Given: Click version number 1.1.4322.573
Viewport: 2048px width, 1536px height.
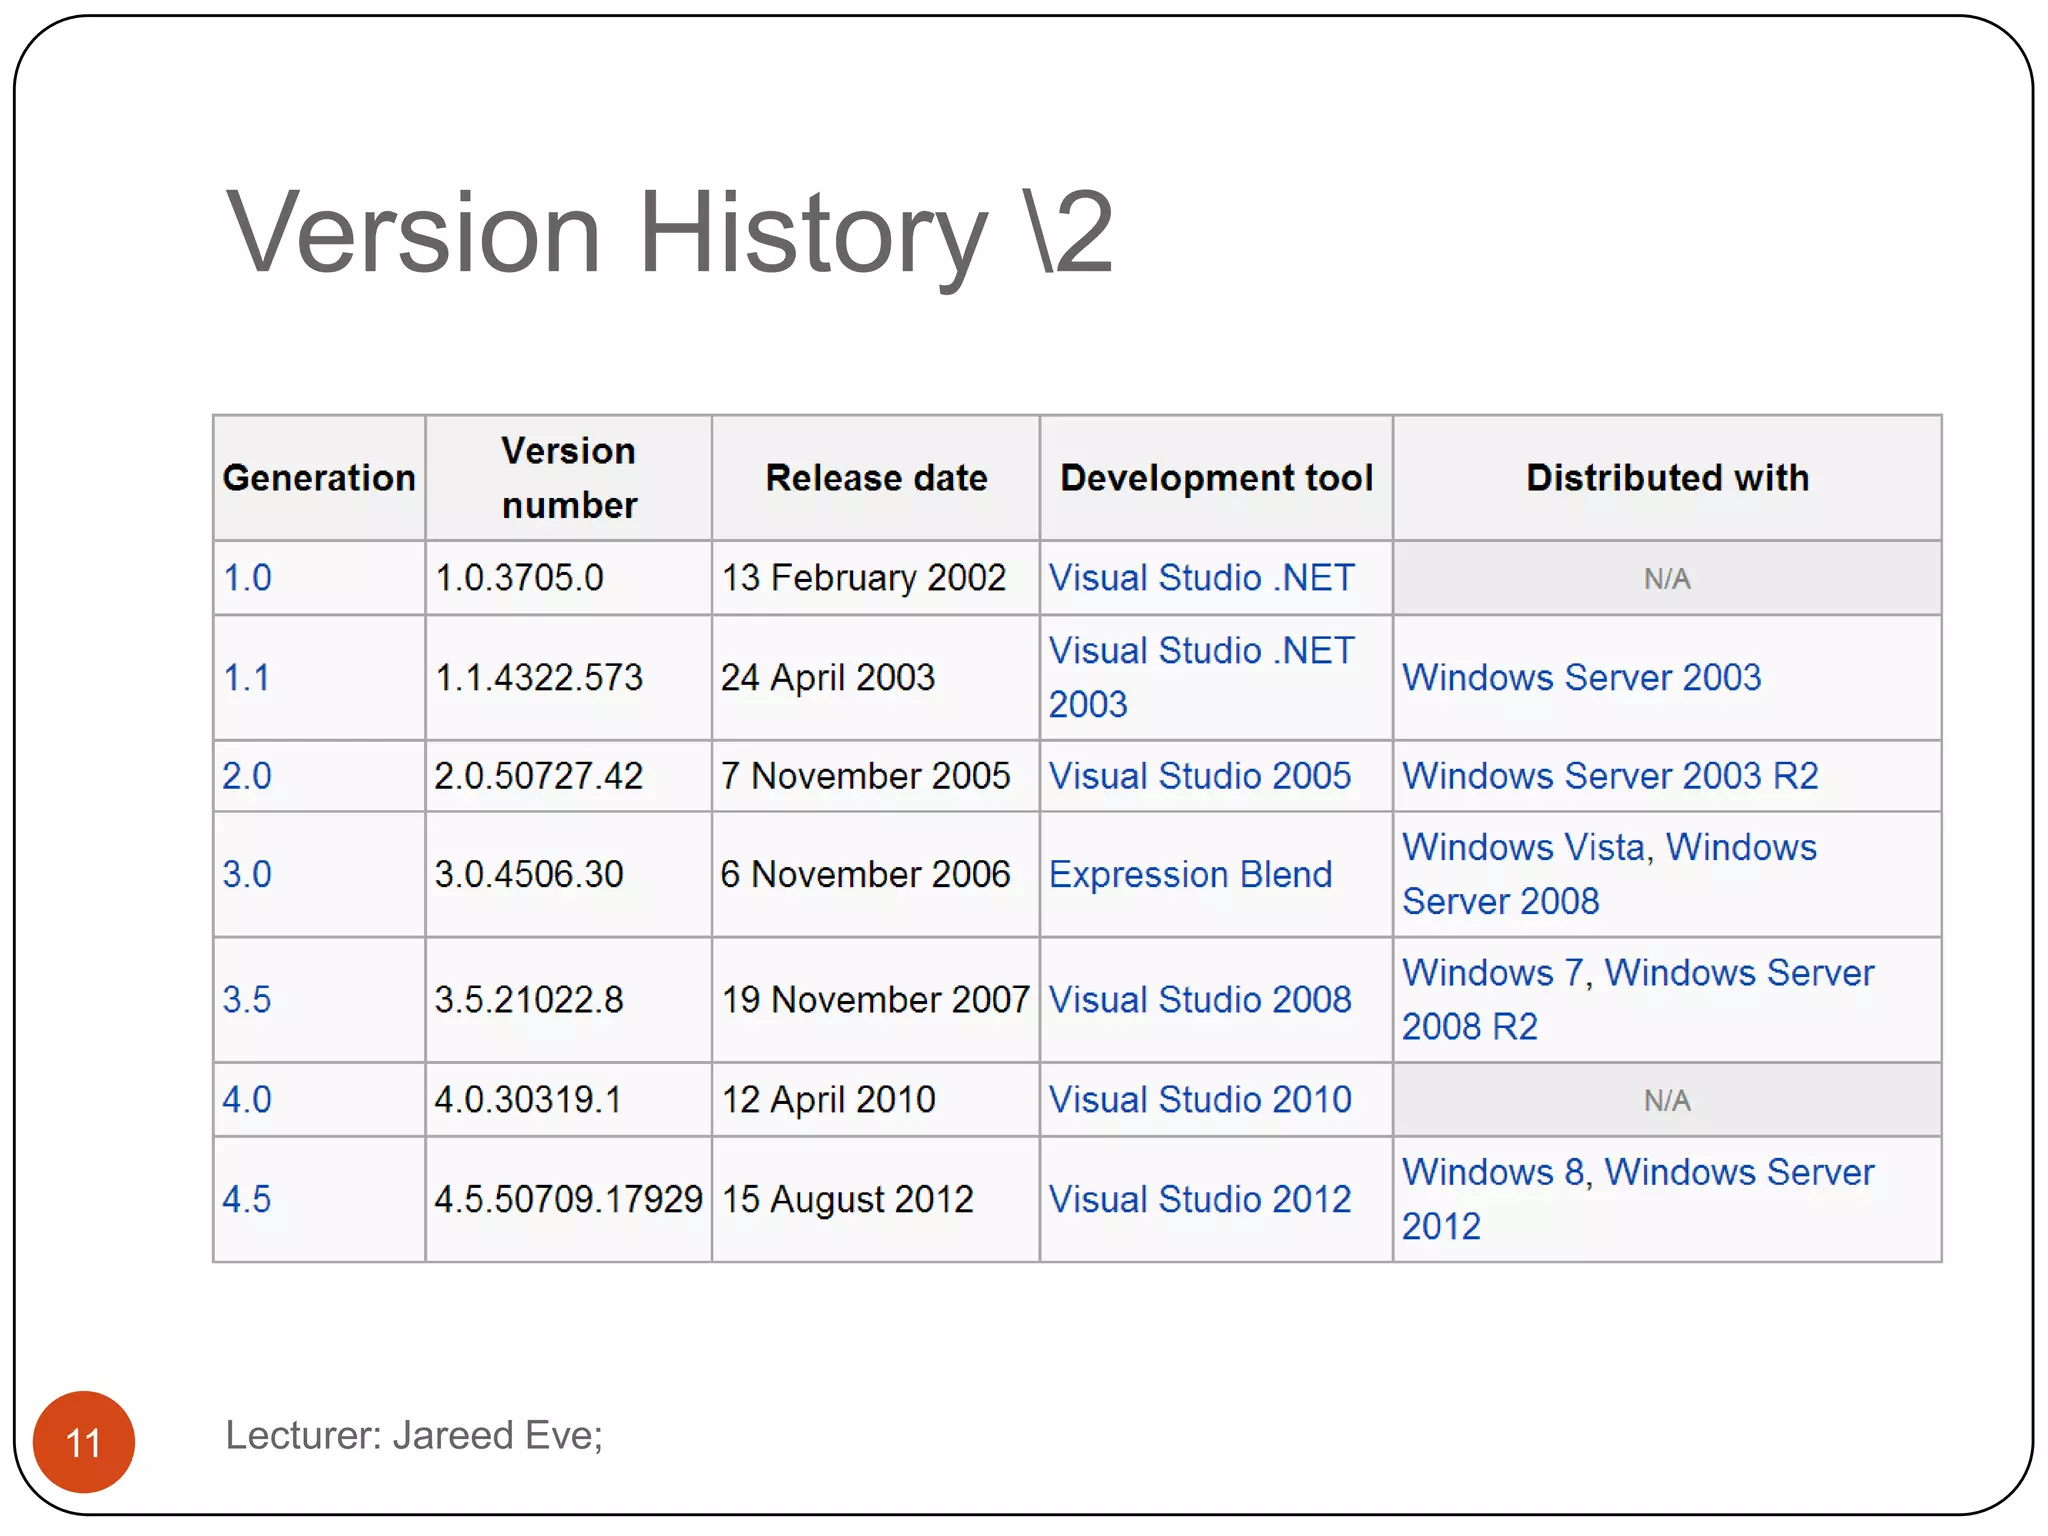Looking at the screenshot, I should tap(538, 678).
